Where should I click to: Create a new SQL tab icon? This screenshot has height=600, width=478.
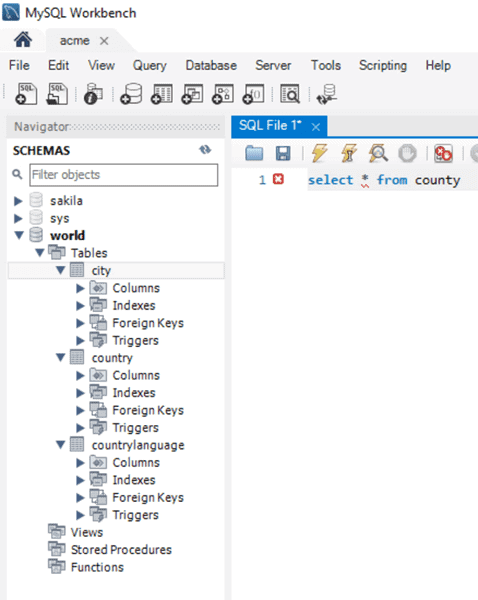pos(26,94)
